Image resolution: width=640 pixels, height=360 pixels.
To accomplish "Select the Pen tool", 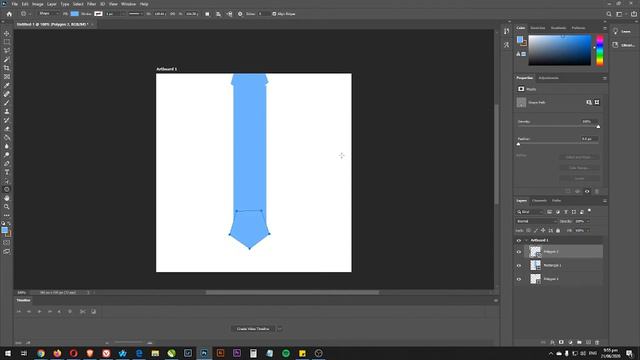I will pyautogui.click(x=7, y=164).
